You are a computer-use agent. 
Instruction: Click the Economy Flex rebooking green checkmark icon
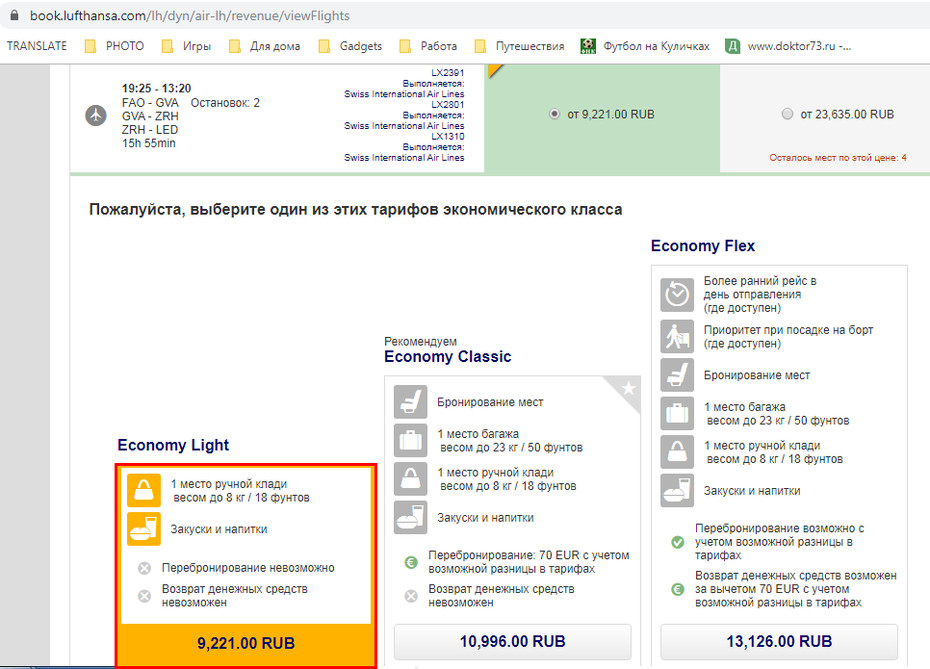tap(677, 541)
